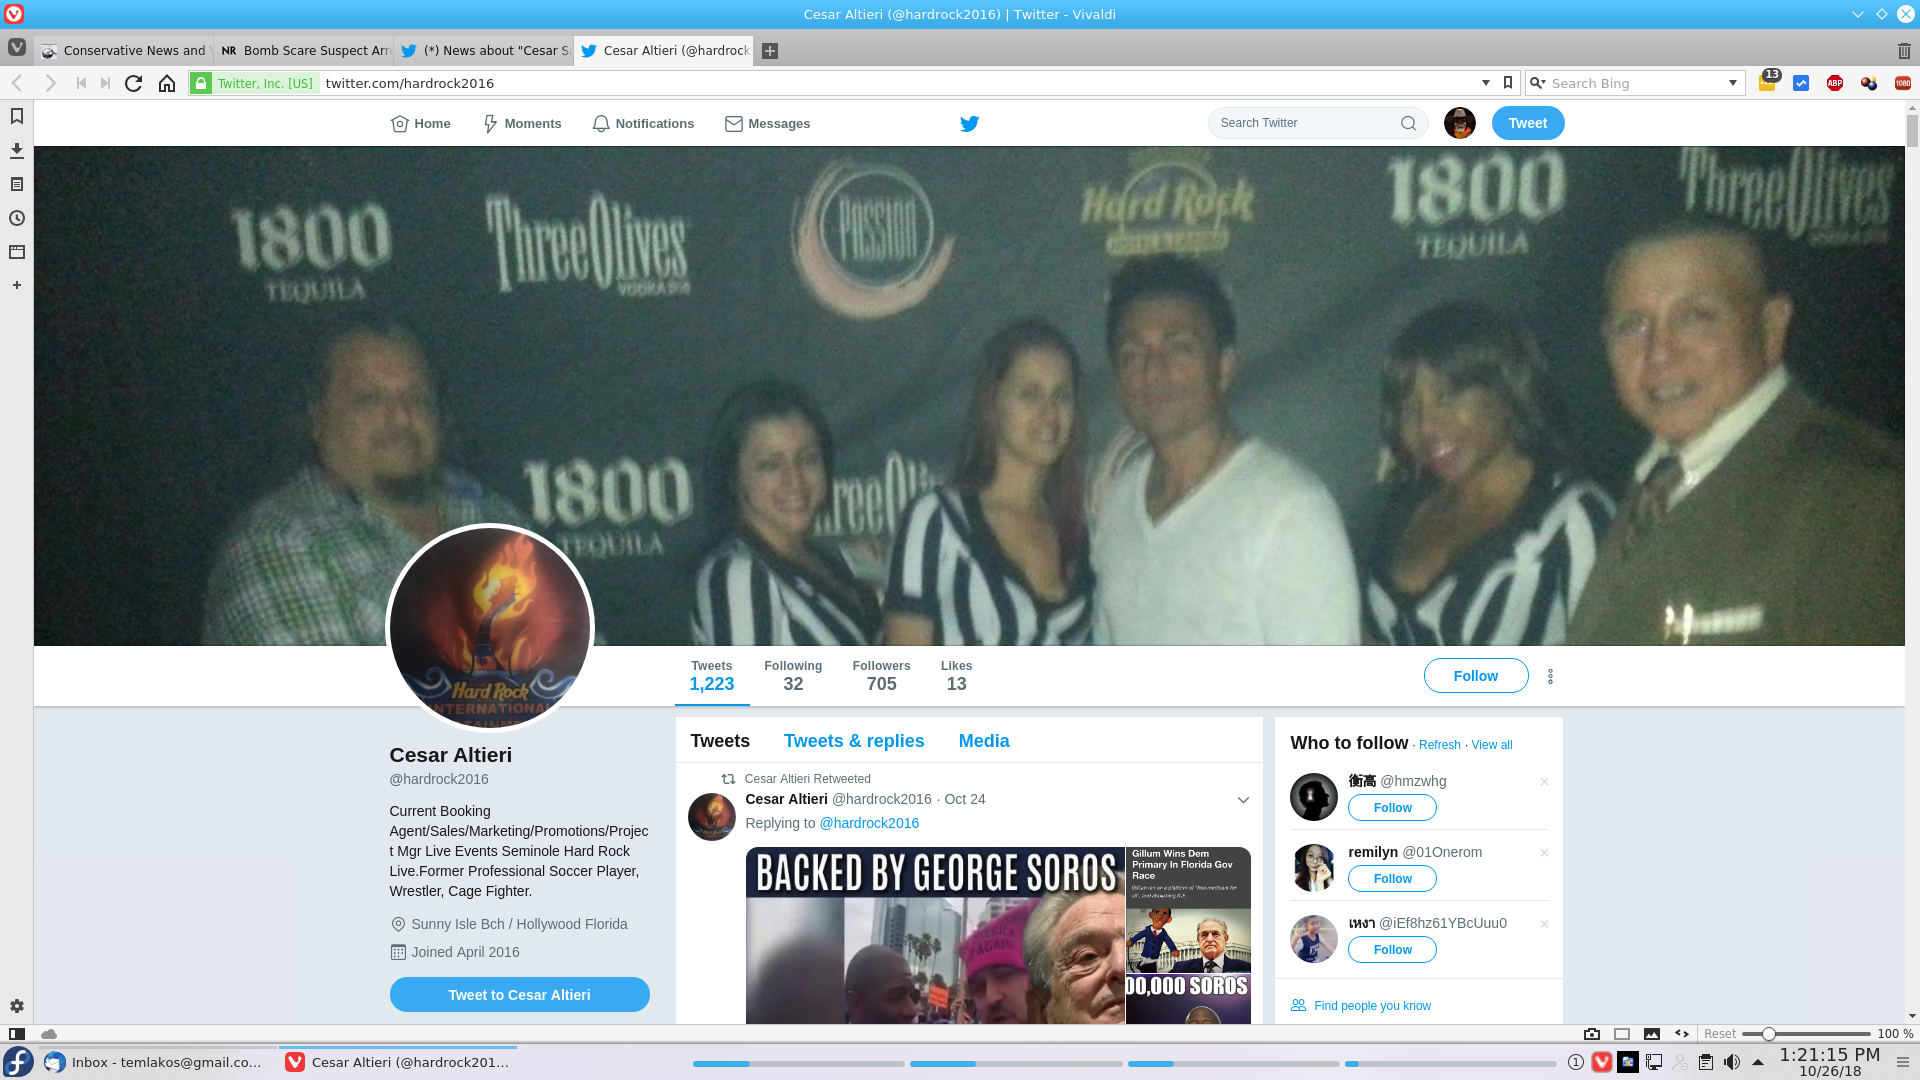Open Twitter Messages
The height and width of the screenshot is (1080, 1920).
[x=768, y=124]
